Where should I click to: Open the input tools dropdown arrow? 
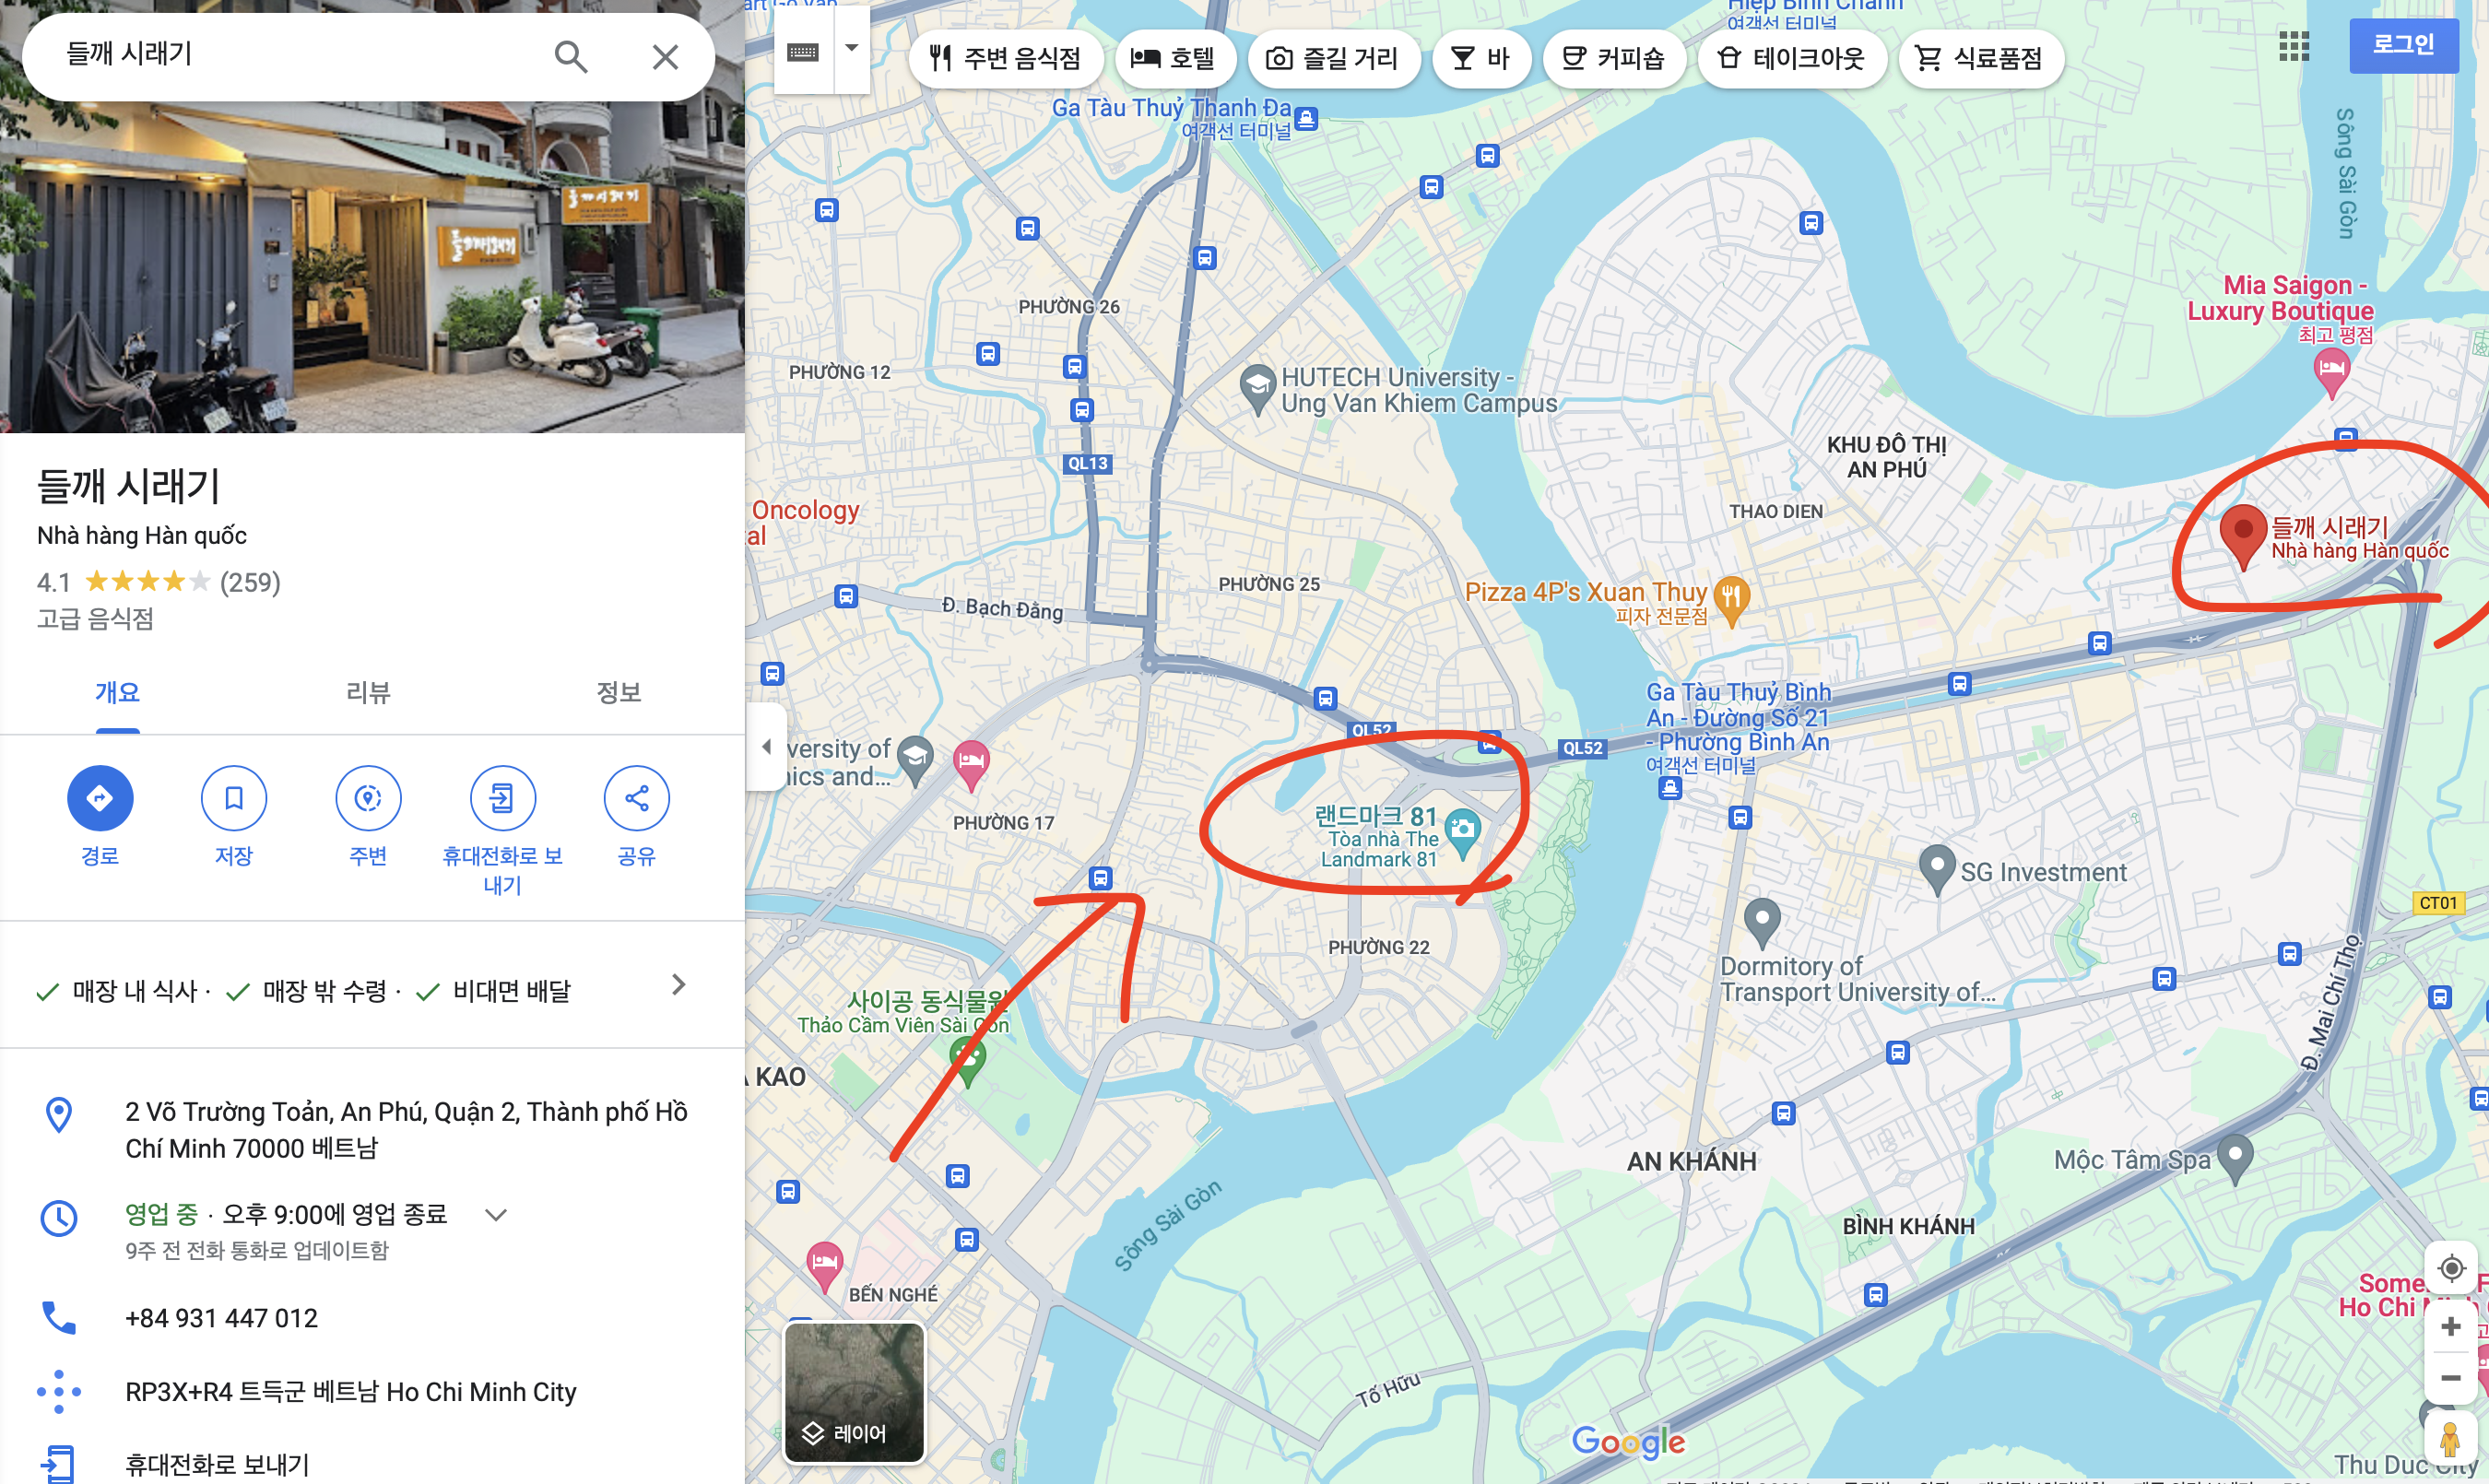click(852, 48)
